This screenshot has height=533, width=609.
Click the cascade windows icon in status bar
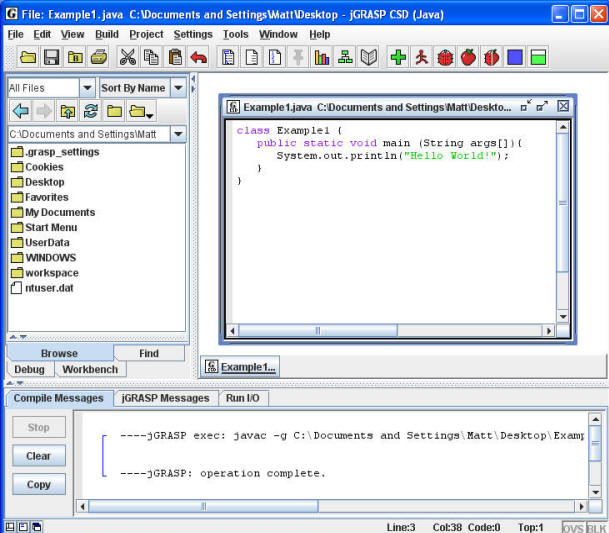pyautogui.click(x=37, y=527)
